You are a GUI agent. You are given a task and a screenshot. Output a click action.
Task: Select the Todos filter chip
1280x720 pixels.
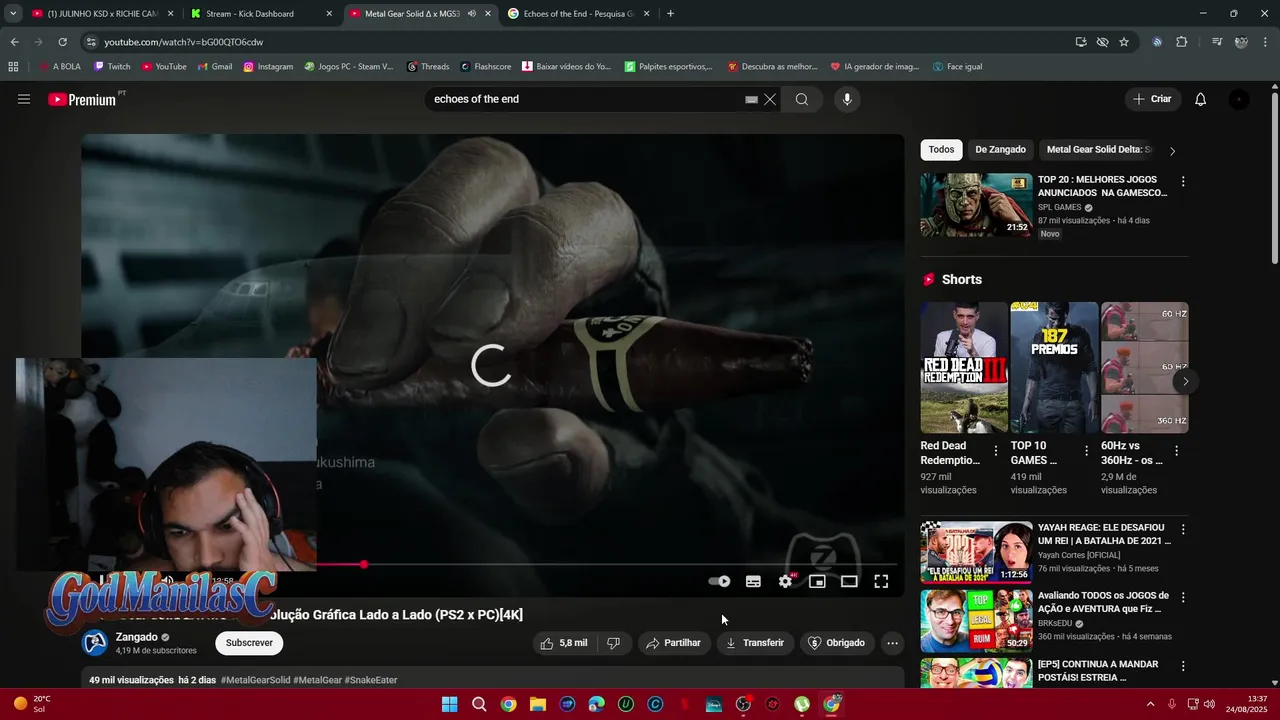point(941,150)
